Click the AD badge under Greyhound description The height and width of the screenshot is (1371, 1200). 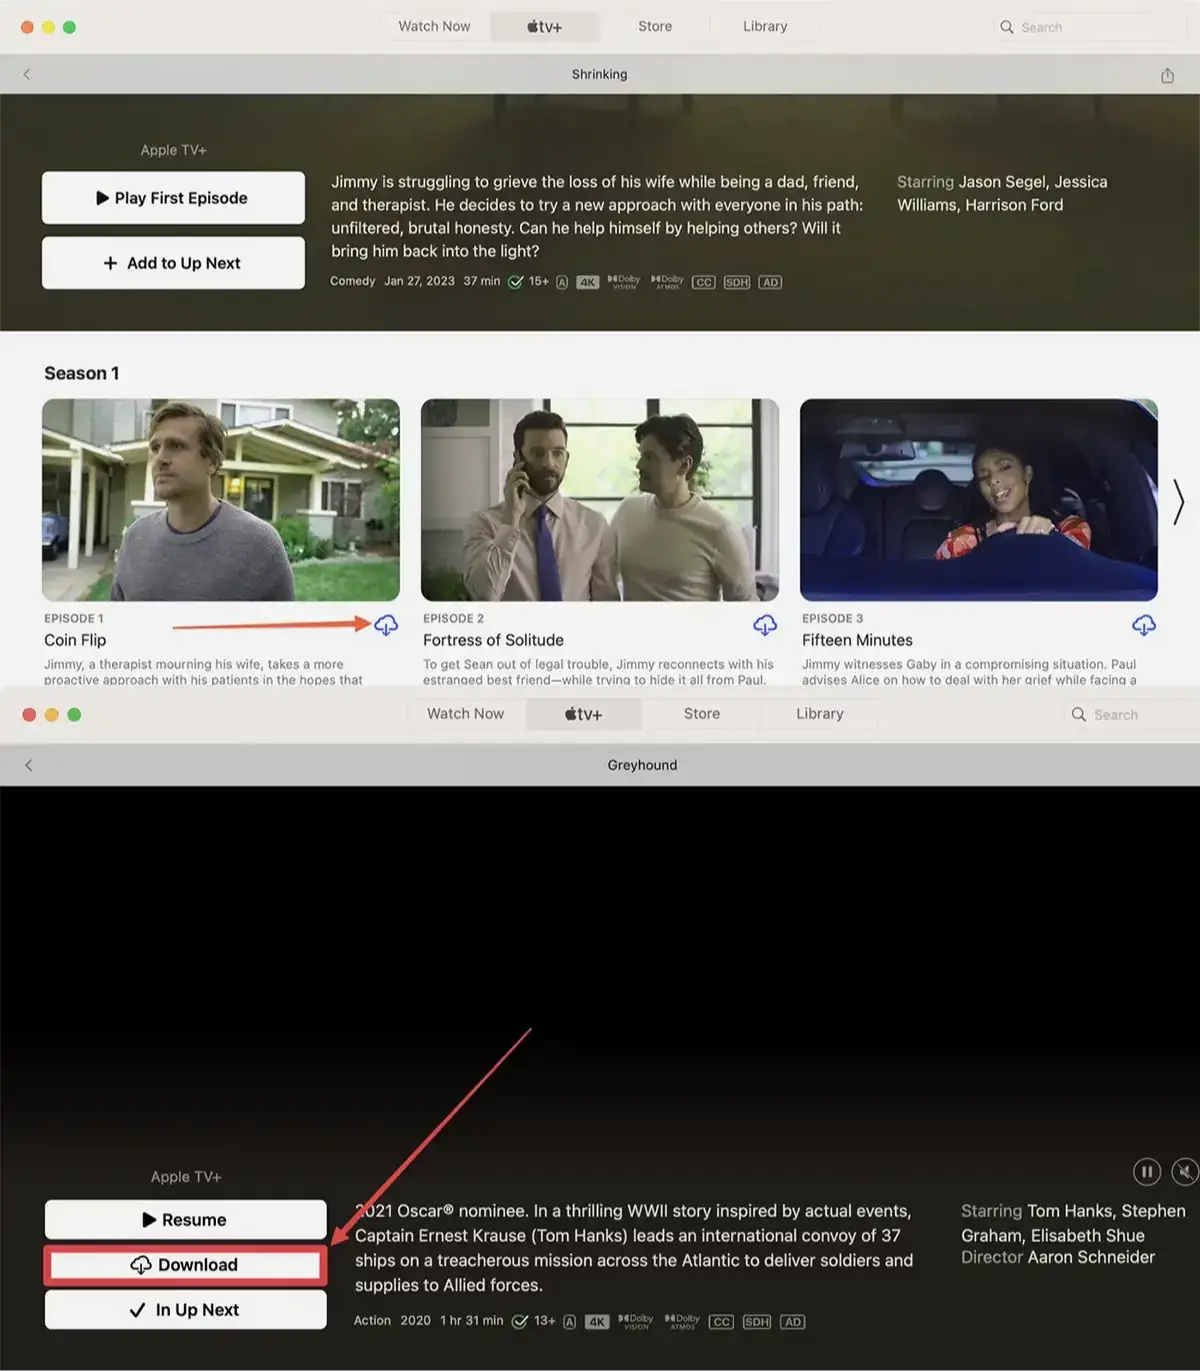pos(793,1322)
